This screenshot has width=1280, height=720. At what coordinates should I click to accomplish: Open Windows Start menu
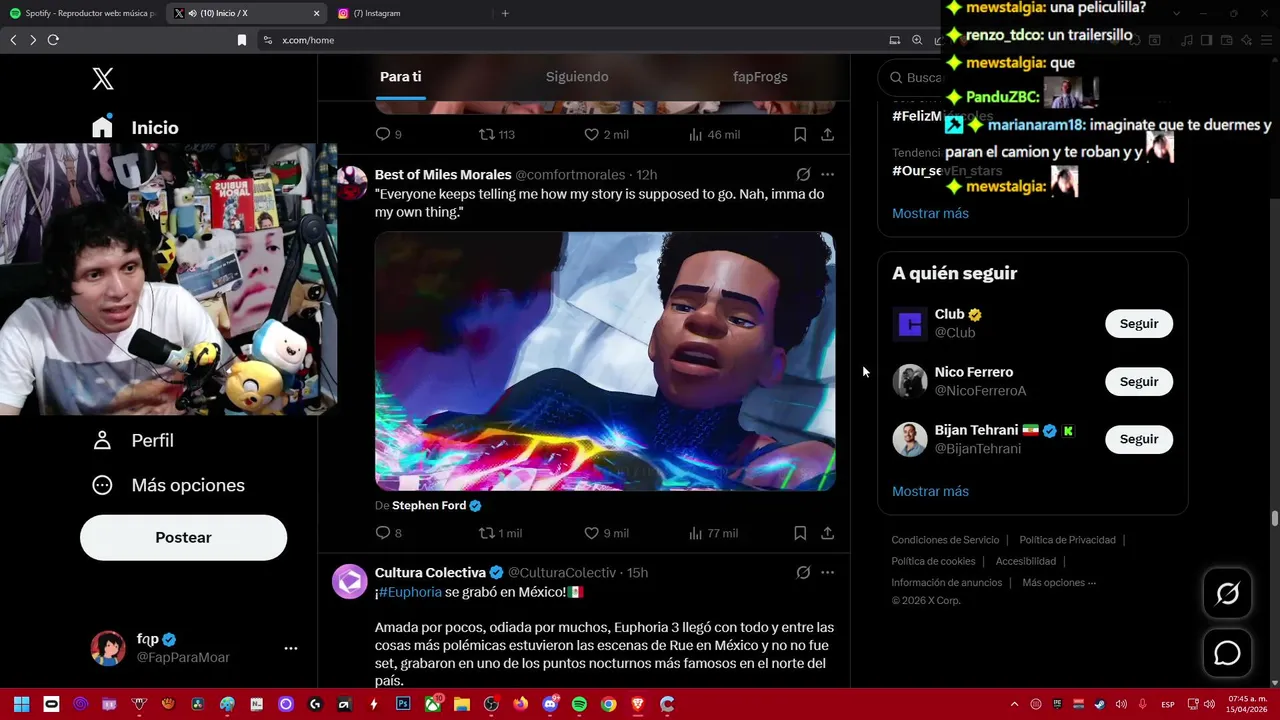[21, 704]
